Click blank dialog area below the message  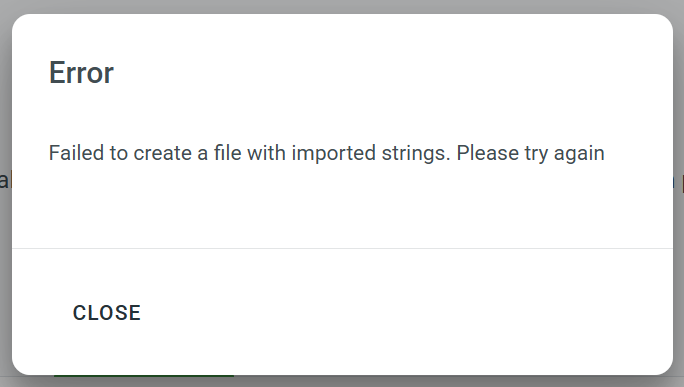[x=342, y=207]
